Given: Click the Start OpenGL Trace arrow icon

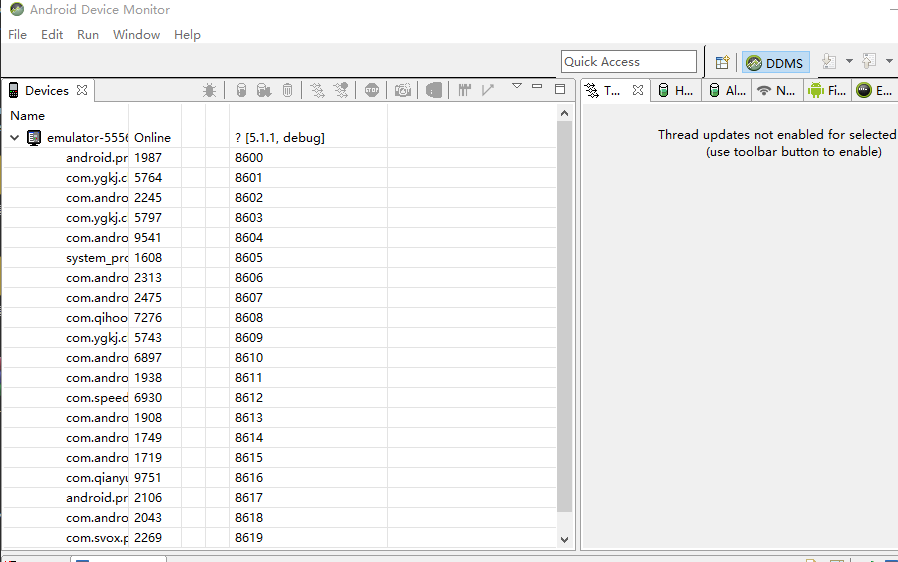Looking at the screenshot, I should 488,91.
